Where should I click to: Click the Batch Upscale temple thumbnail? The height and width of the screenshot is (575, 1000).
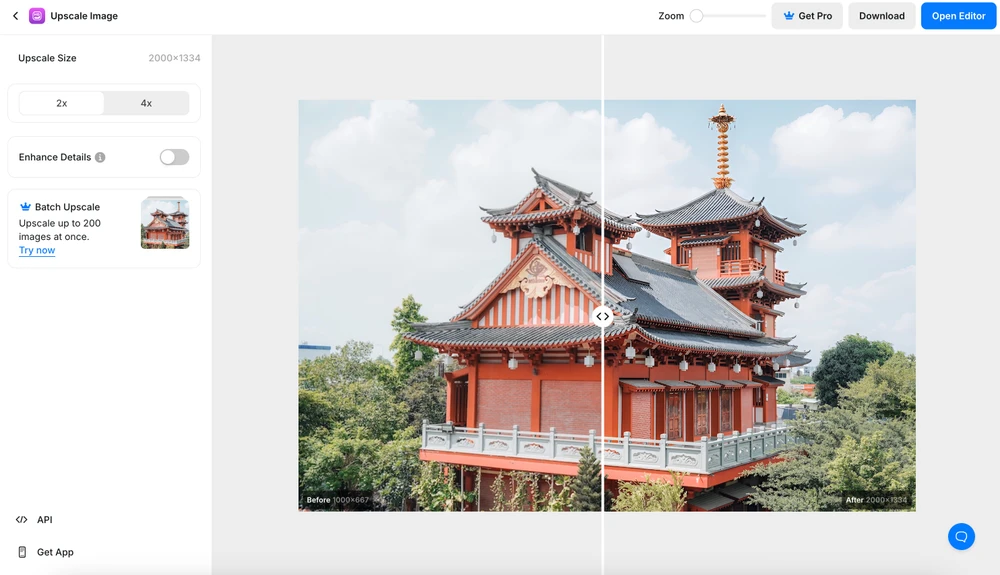(x=165, y=222)
